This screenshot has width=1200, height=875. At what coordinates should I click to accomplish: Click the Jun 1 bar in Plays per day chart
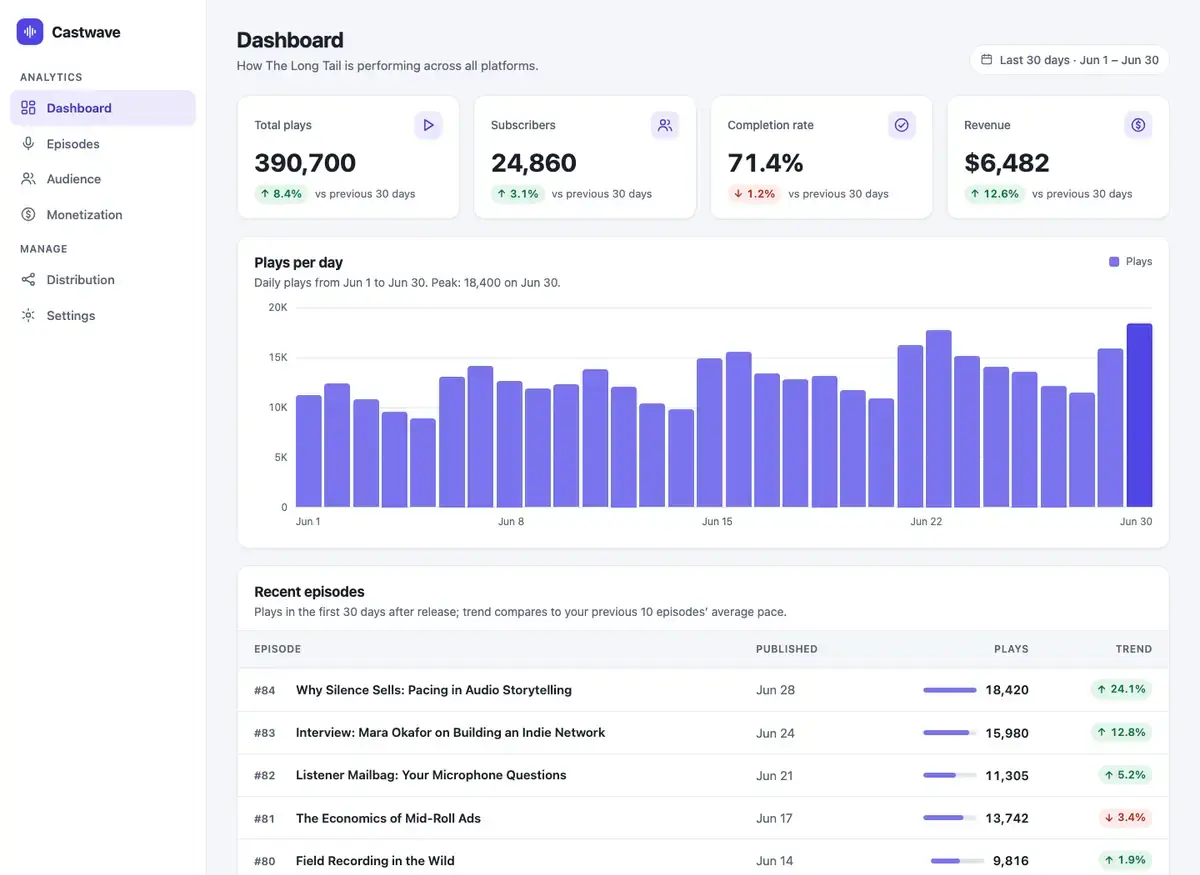(309, 451)
